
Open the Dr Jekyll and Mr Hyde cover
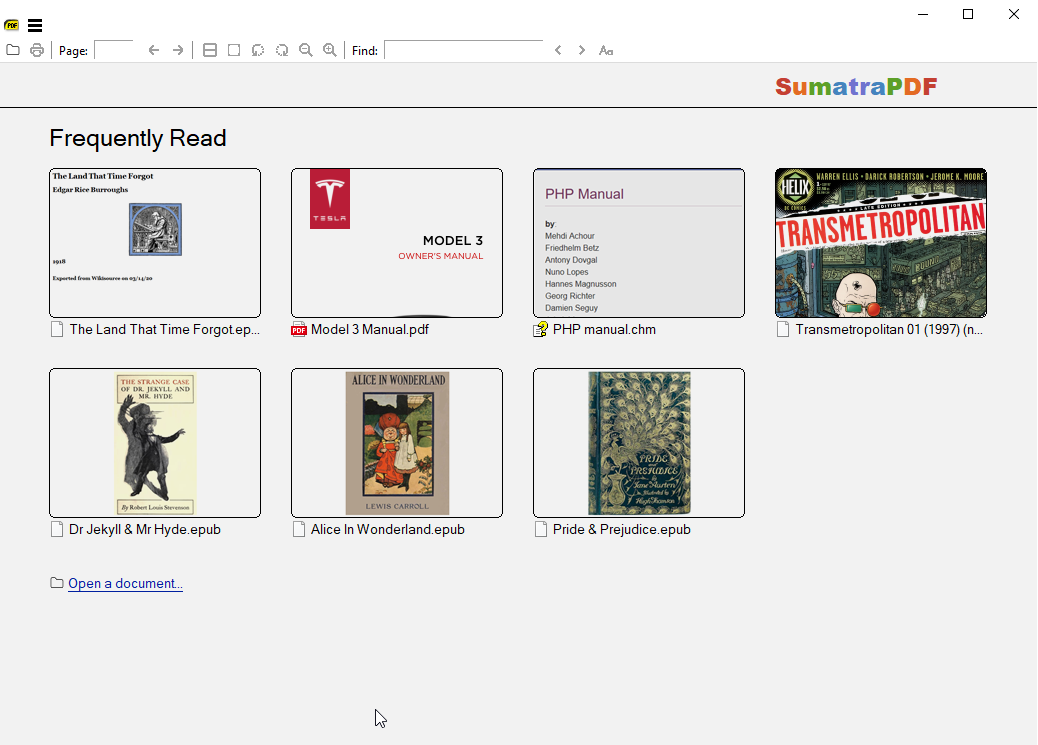155,443
